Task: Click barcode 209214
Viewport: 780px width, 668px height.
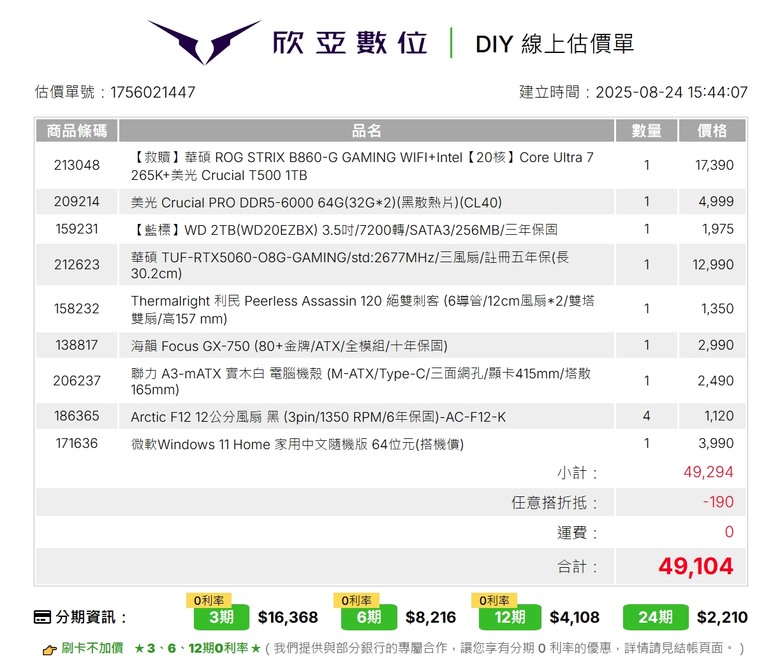Action: (x=77, y=201)
